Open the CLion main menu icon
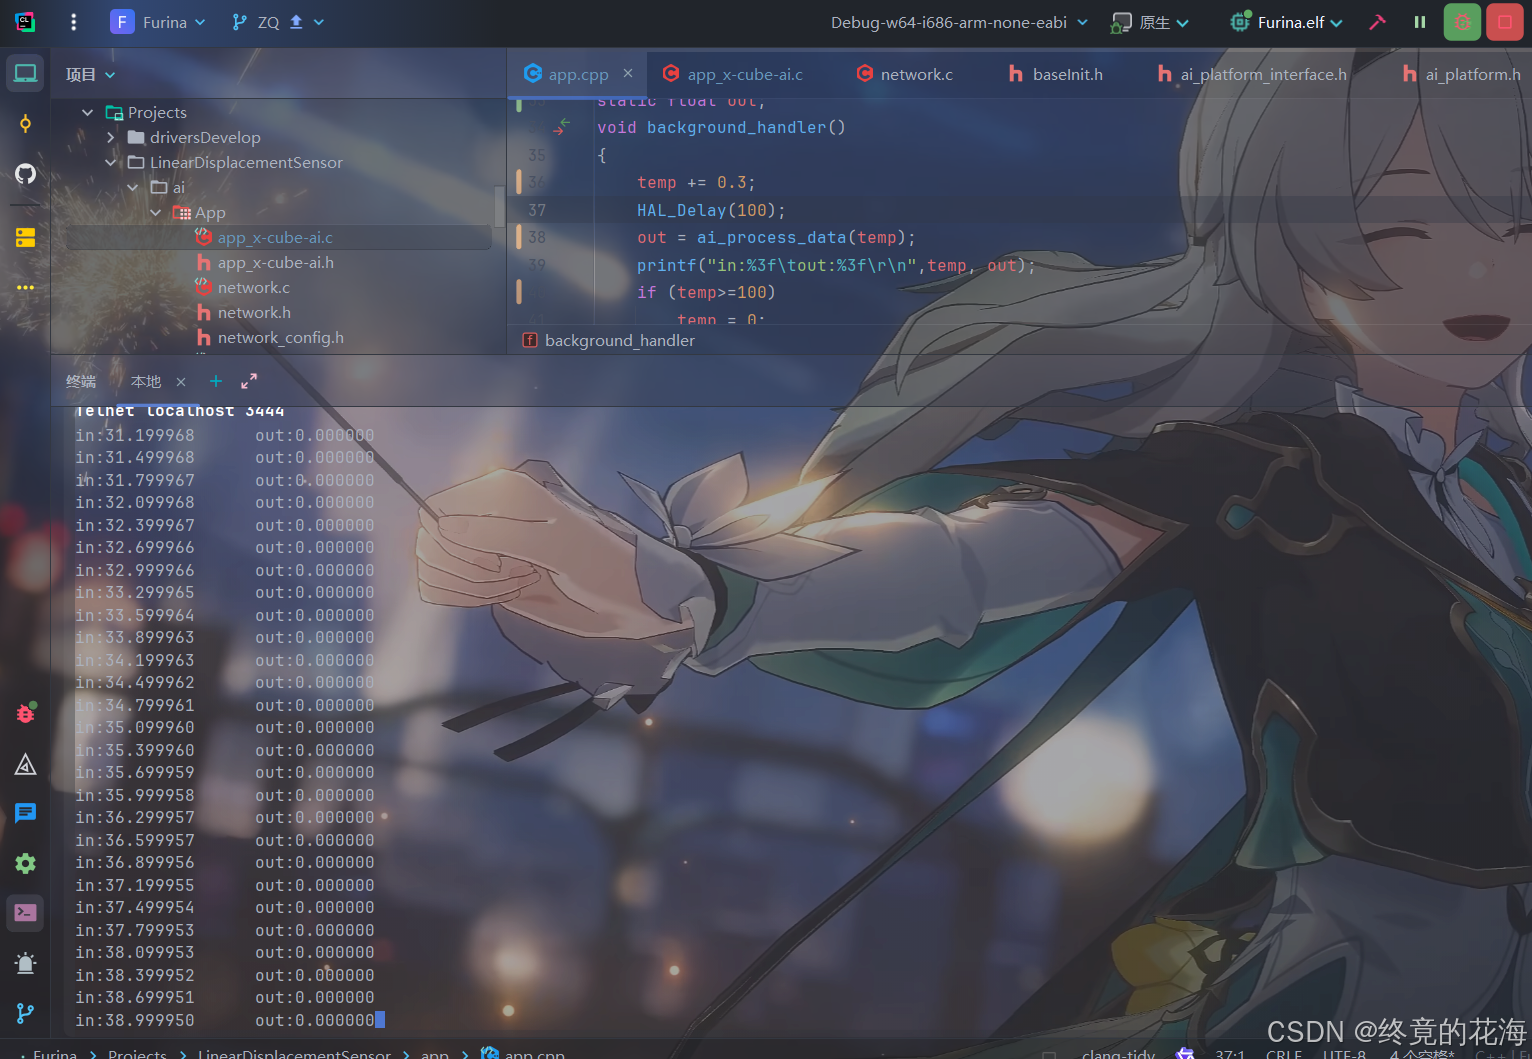The width and height of the screenshot is (1532, 1059). [25, 22]
